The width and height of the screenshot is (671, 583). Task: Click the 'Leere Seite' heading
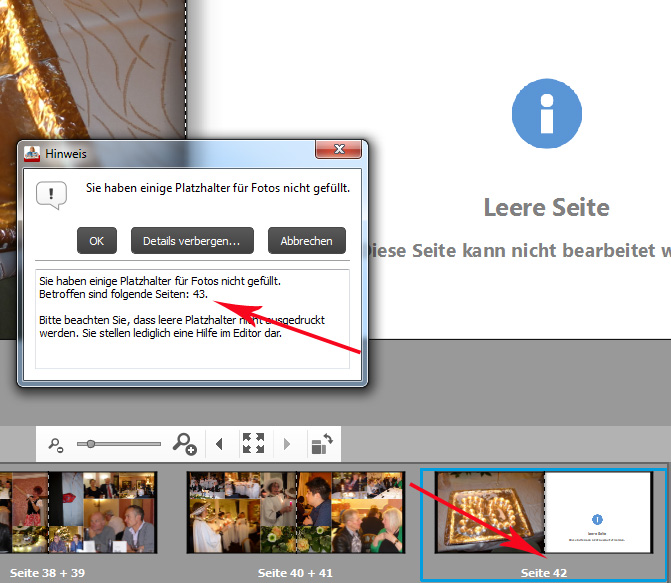546,208
